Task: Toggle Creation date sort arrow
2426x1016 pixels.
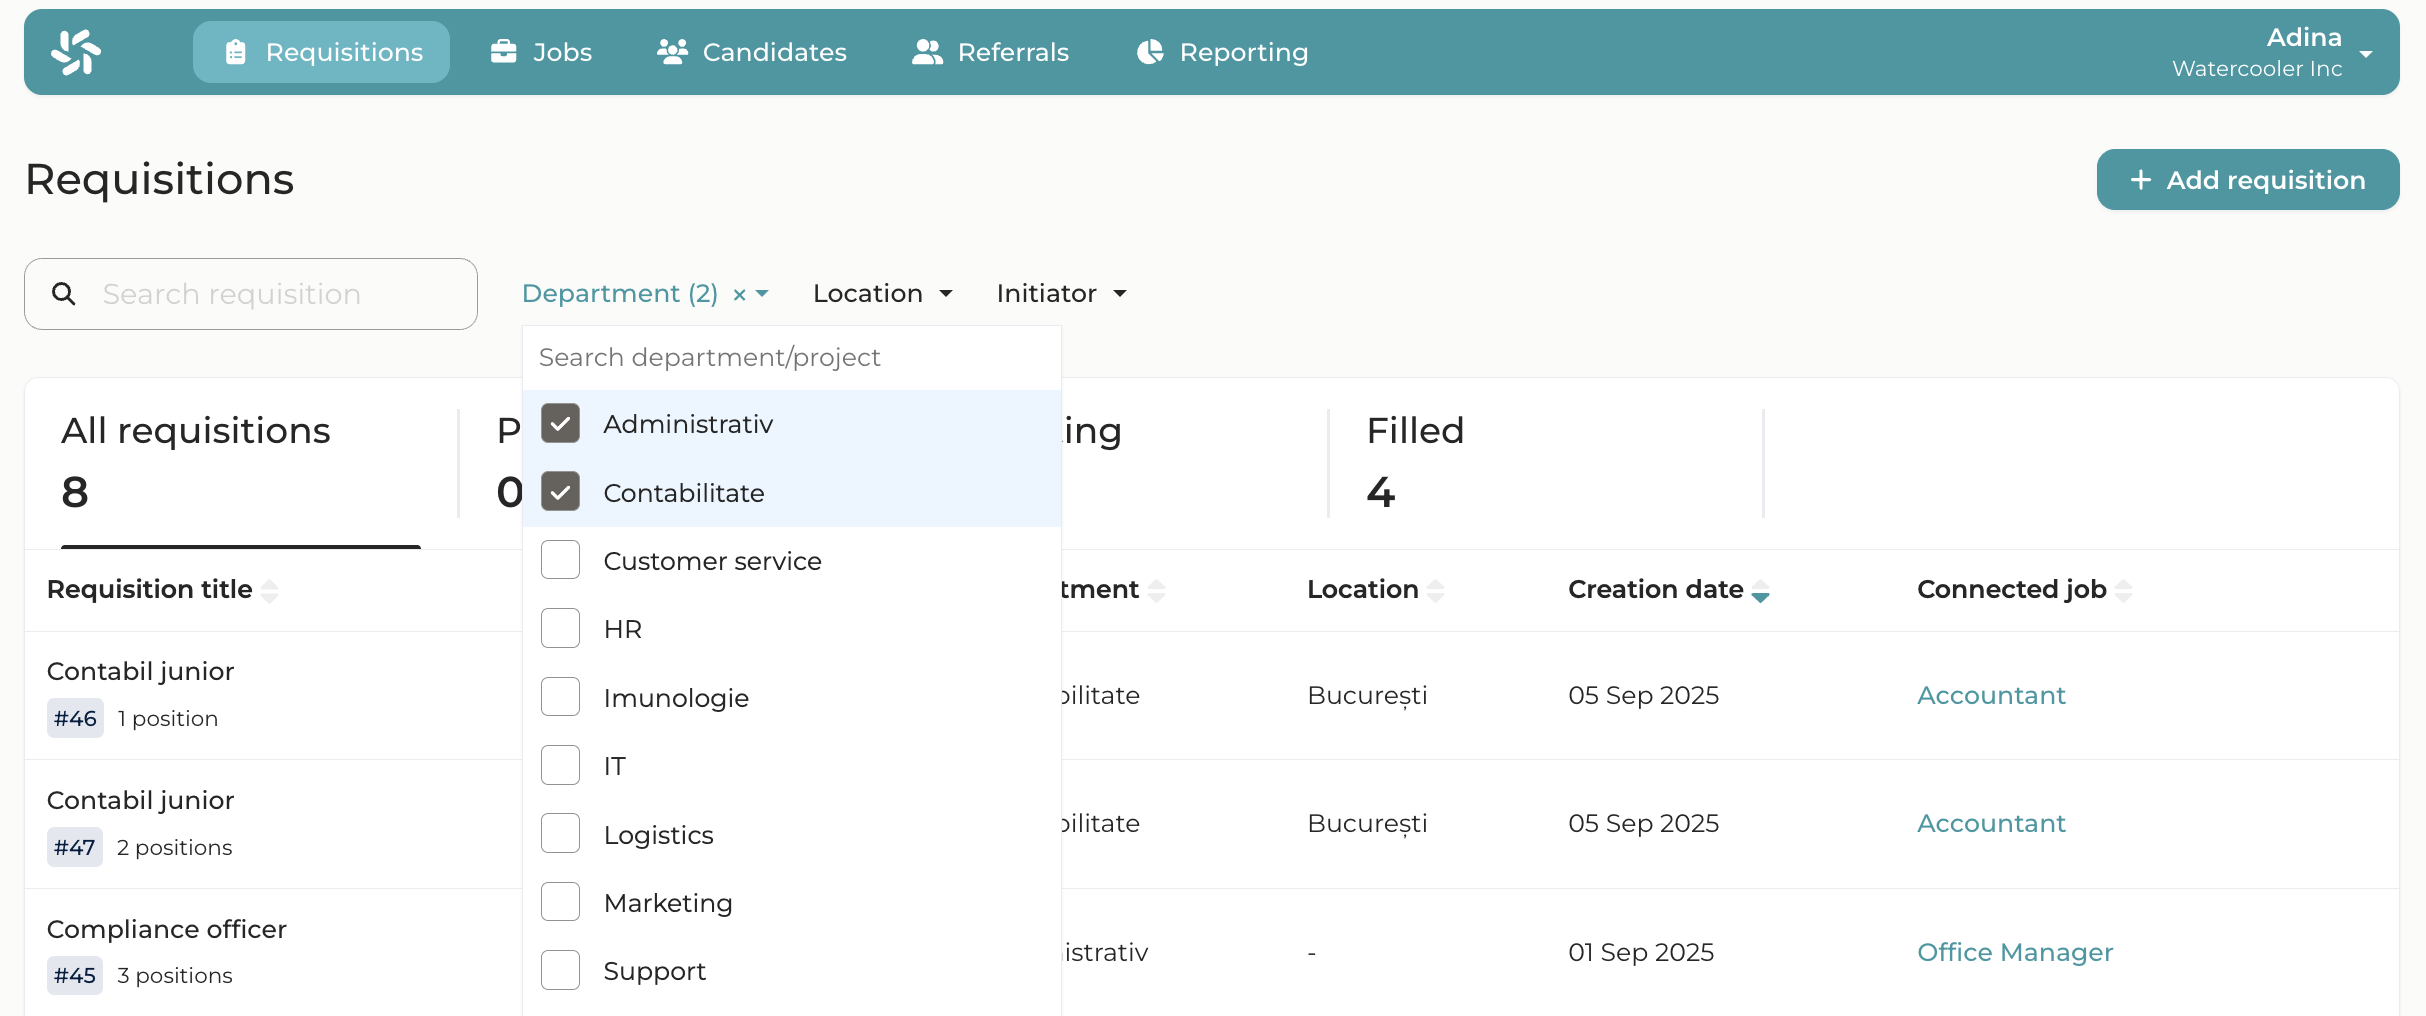Action: tap(1760, 592)
